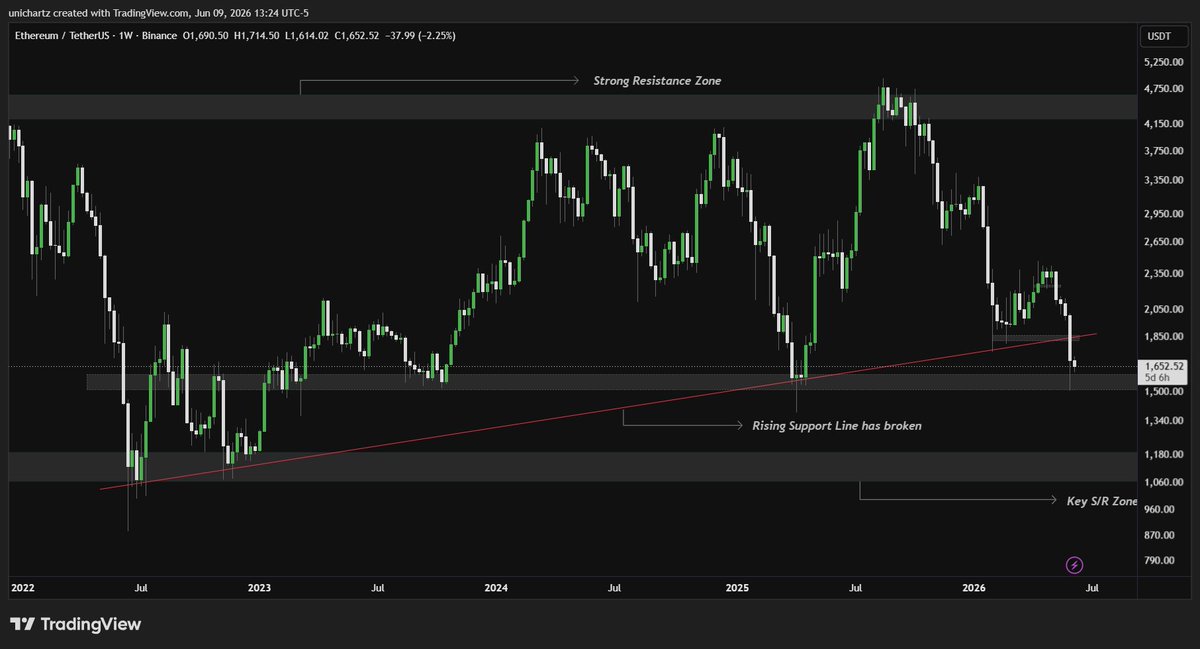This screenshot has width=1200, height=649.
Task: Click the 1,060.00 price axis label
Action: click(x=1164, y=483)
